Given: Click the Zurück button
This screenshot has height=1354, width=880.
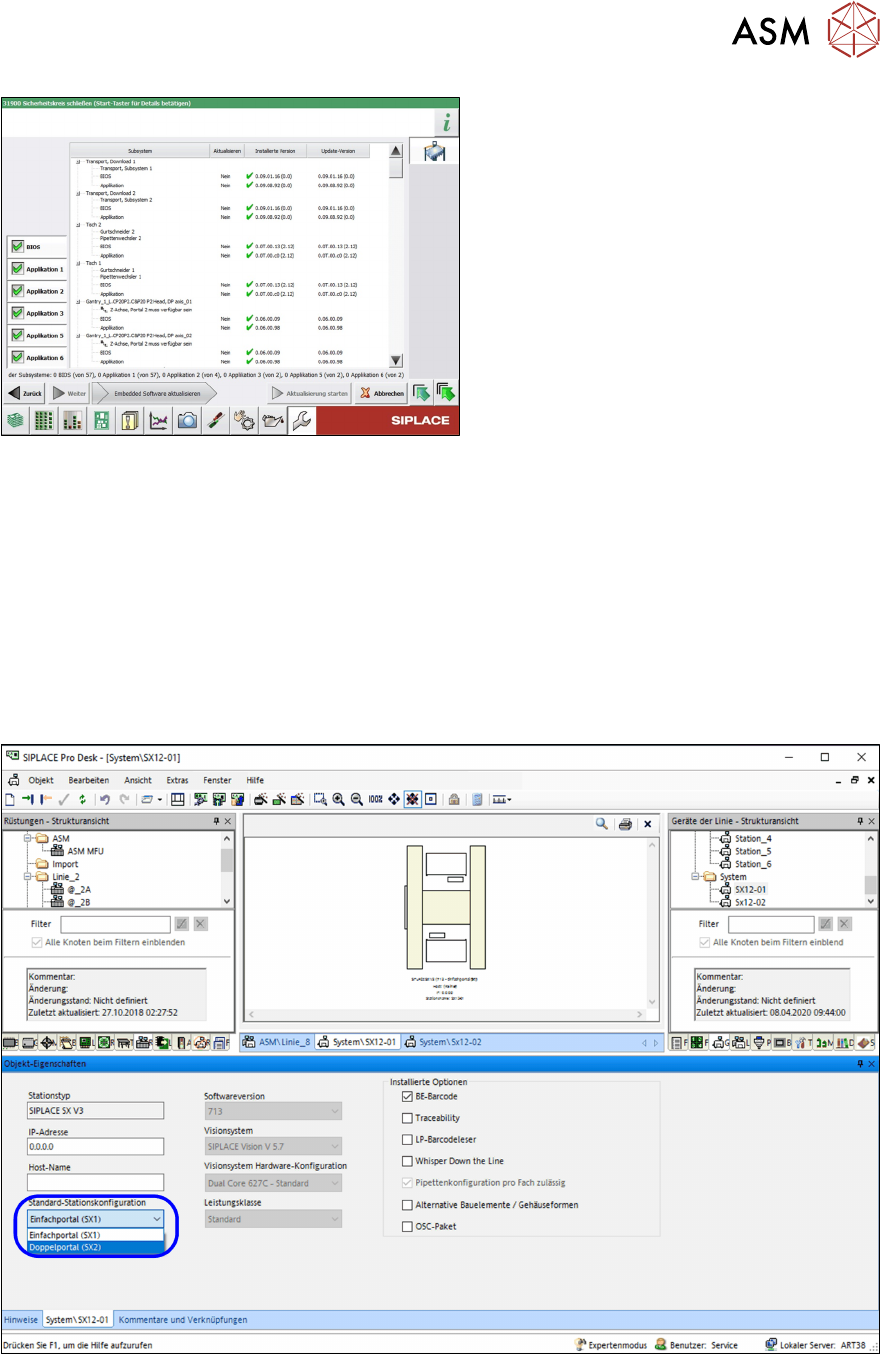Looking at the screenshot, I should [x=26, y=393].
